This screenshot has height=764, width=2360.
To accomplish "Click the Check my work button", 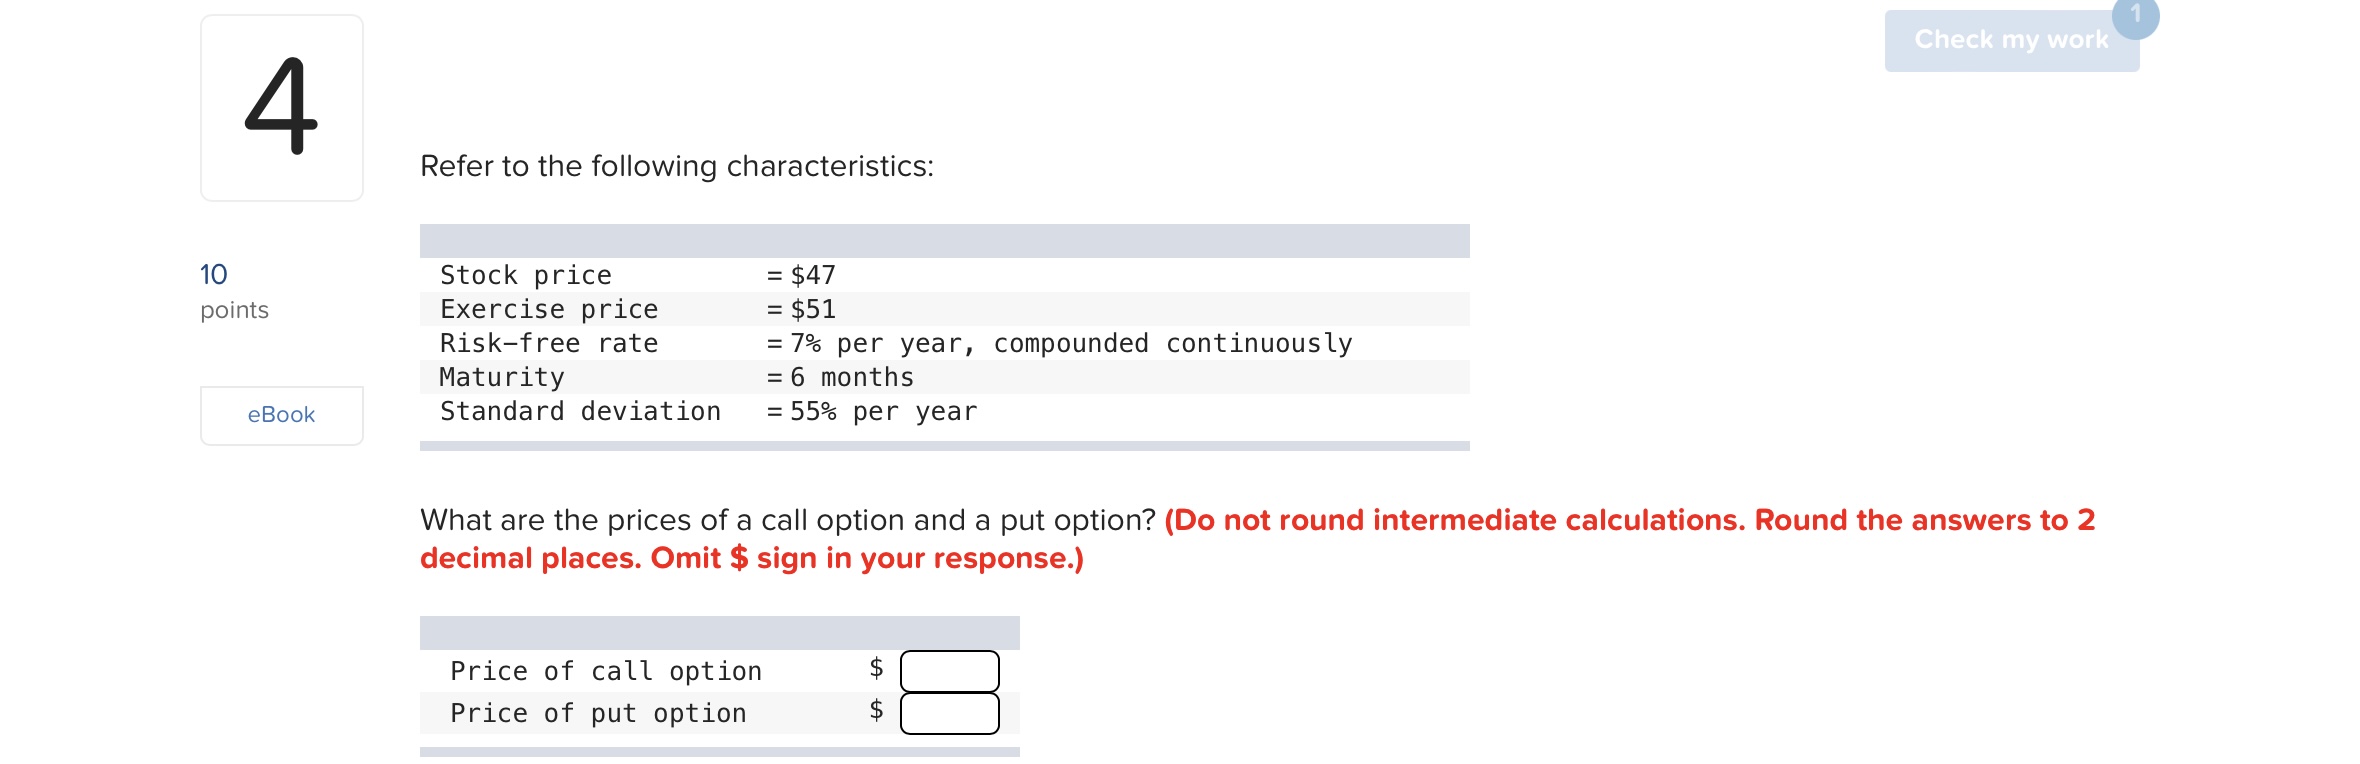I will pos(2012,40).
